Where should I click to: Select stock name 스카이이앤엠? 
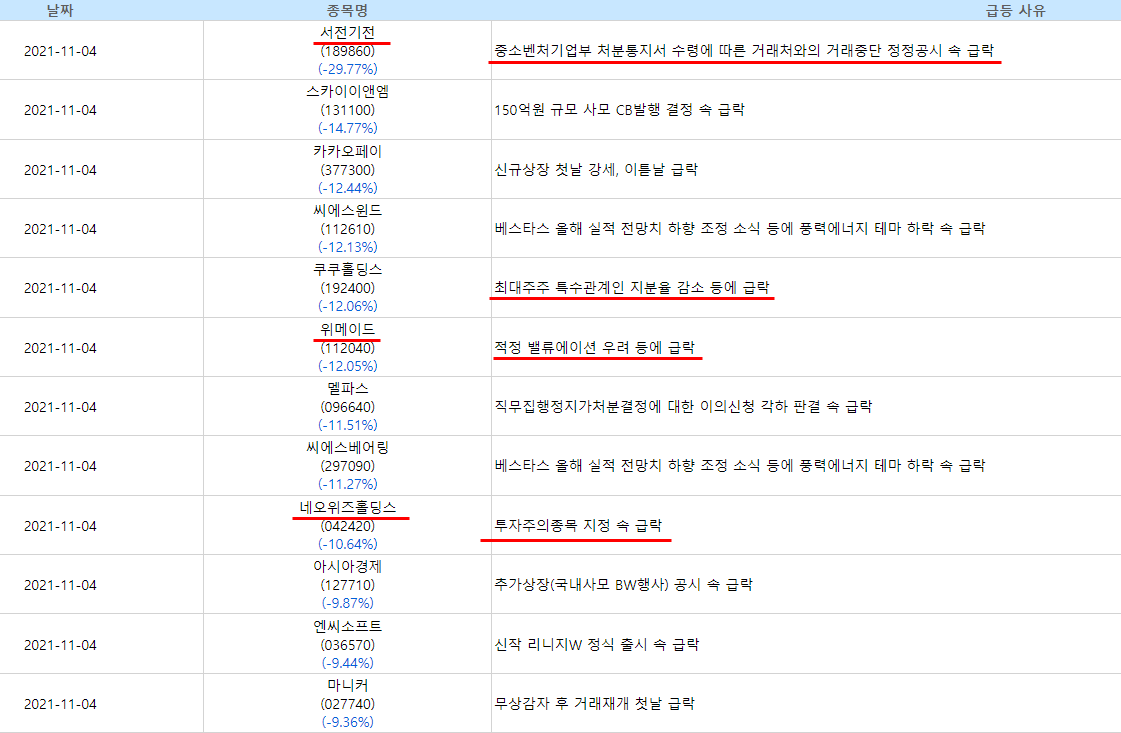tap(347, 92)
